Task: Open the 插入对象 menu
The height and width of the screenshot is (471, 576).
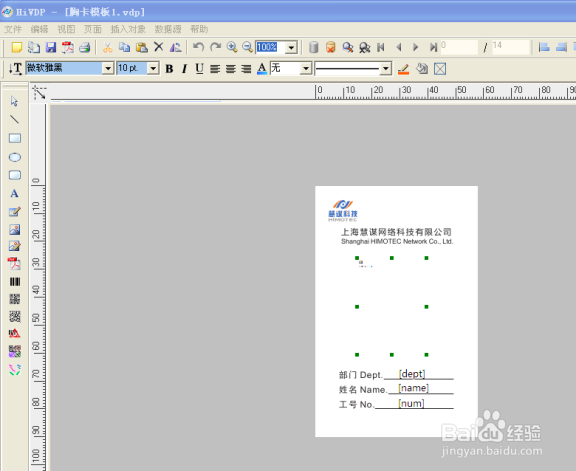Action: tap(128, 29)
